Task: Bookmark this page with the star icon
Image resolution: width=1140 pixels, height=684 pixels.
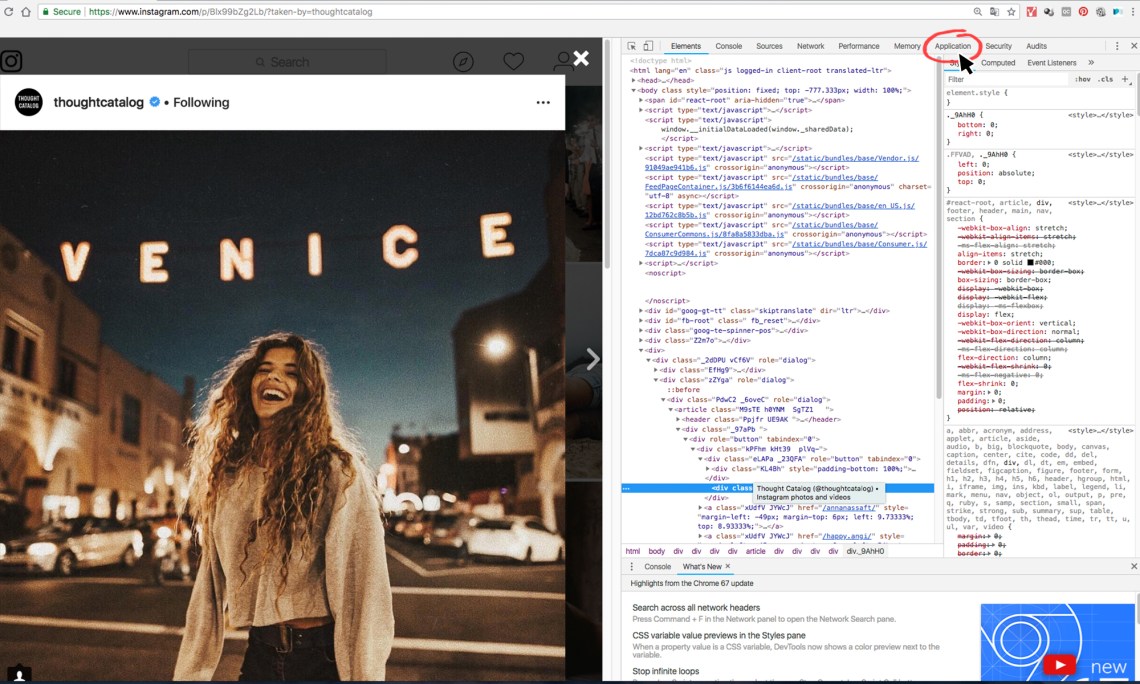Action: point(1011,12)
